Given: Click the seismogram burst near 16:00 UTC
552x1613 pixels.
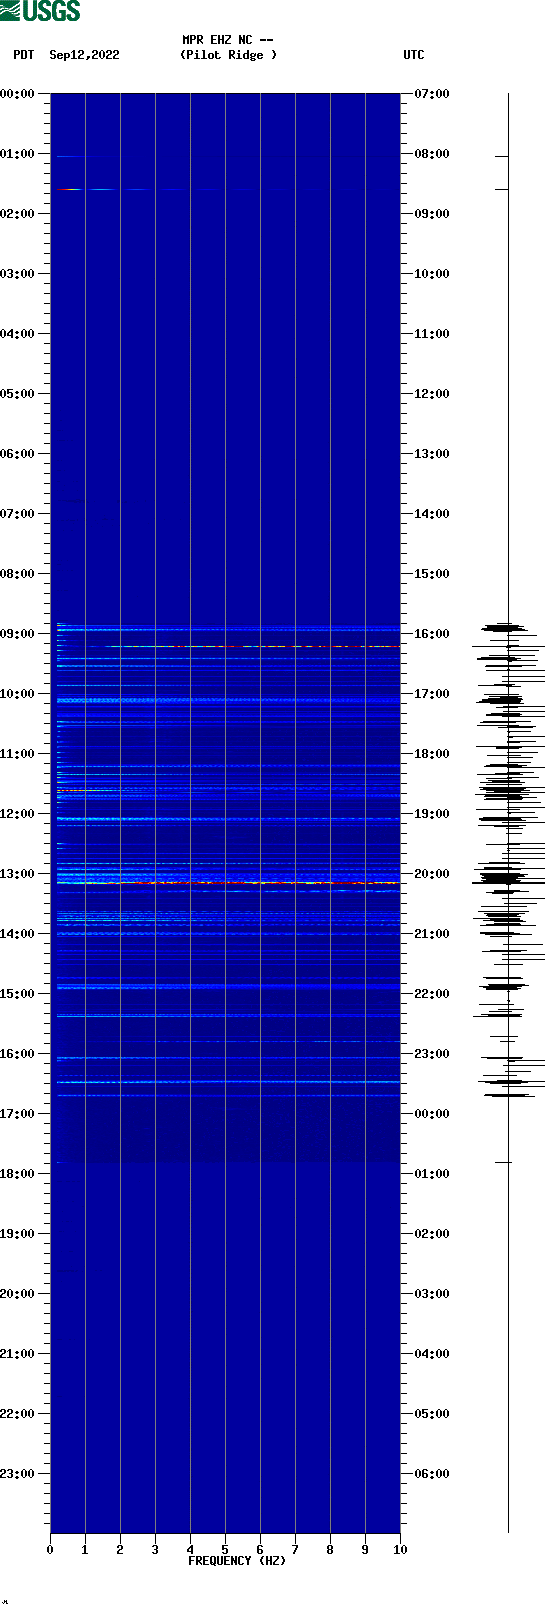Looking at the screenshot, I should 505,628.
